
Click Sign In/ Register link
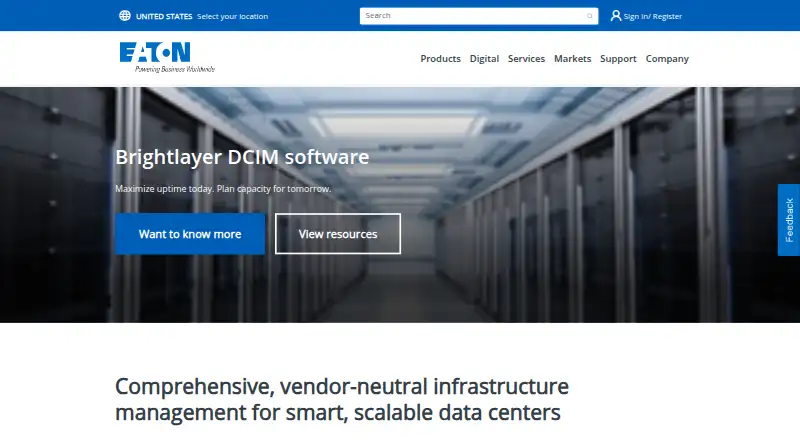[x=653, y=16]
